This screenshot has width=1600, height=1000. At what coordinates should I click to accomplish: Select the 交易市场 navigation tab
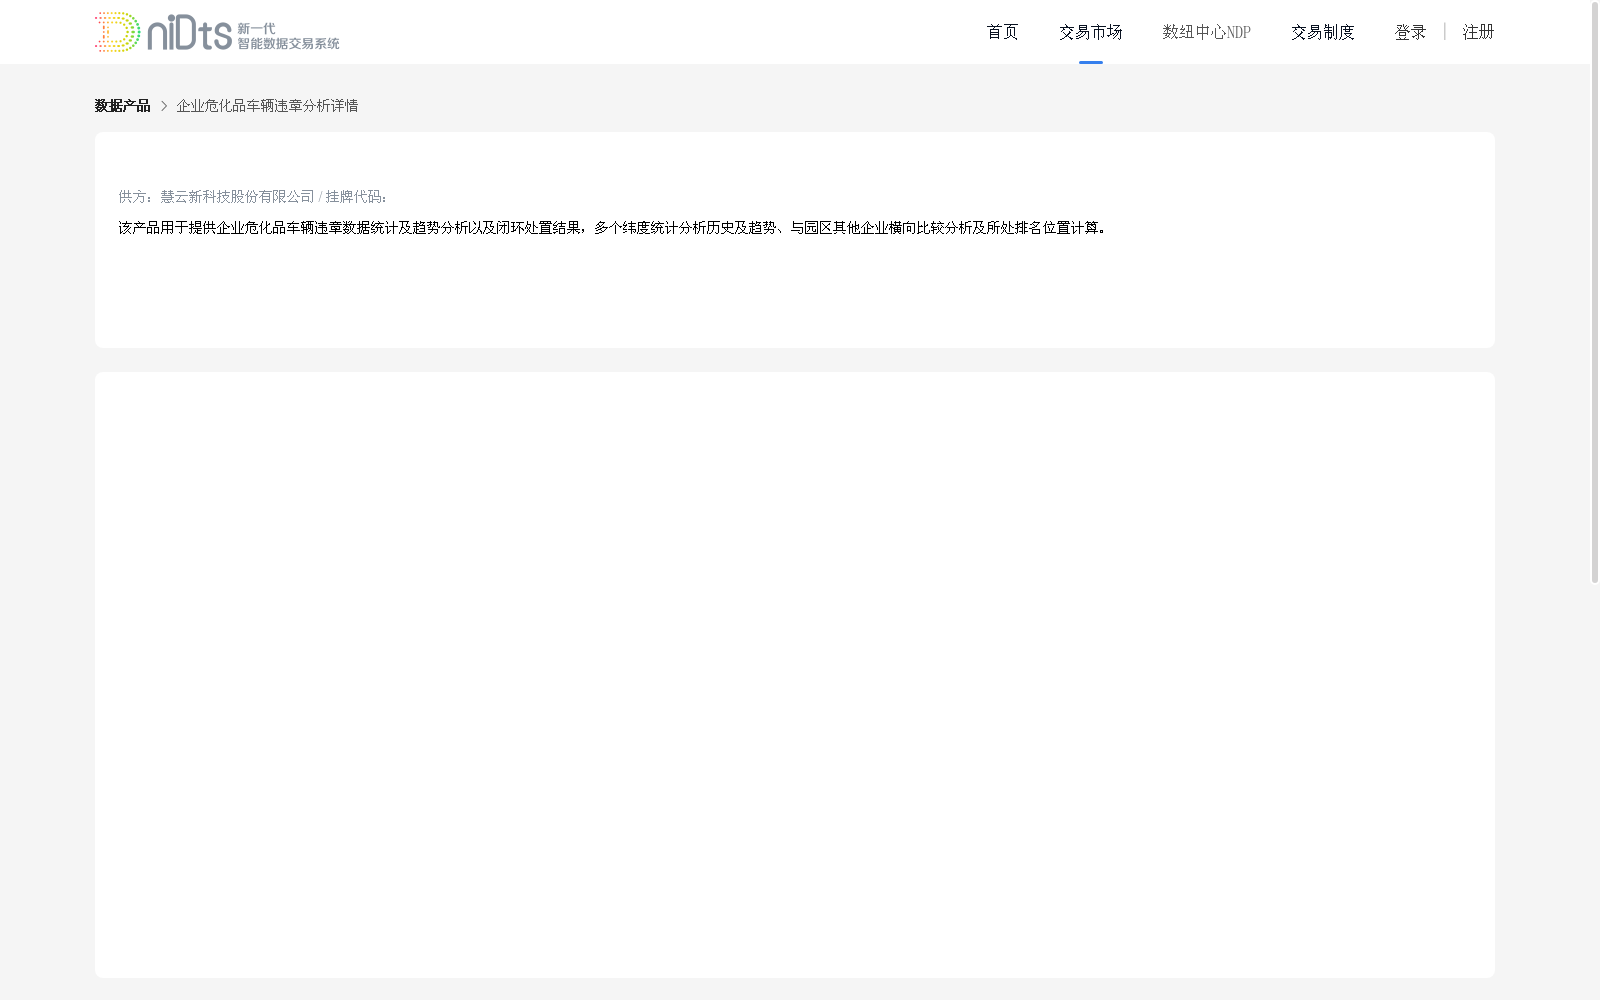coord(1090,32)
